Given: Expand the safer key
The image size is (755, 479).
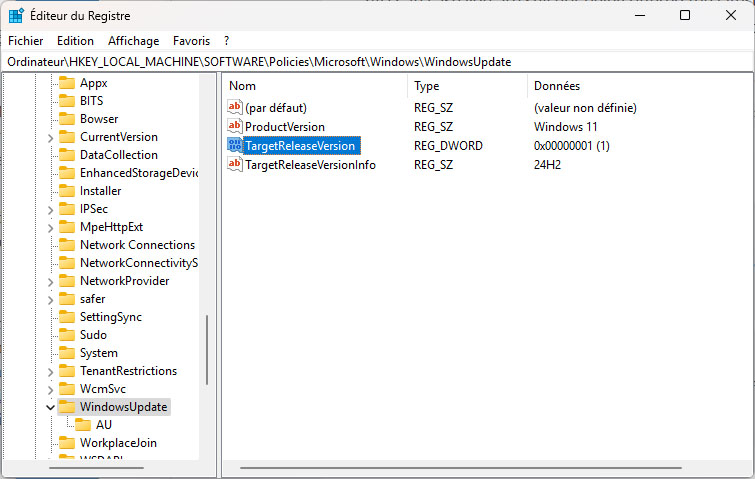Looking at the screenshot, I should point(50,300).
